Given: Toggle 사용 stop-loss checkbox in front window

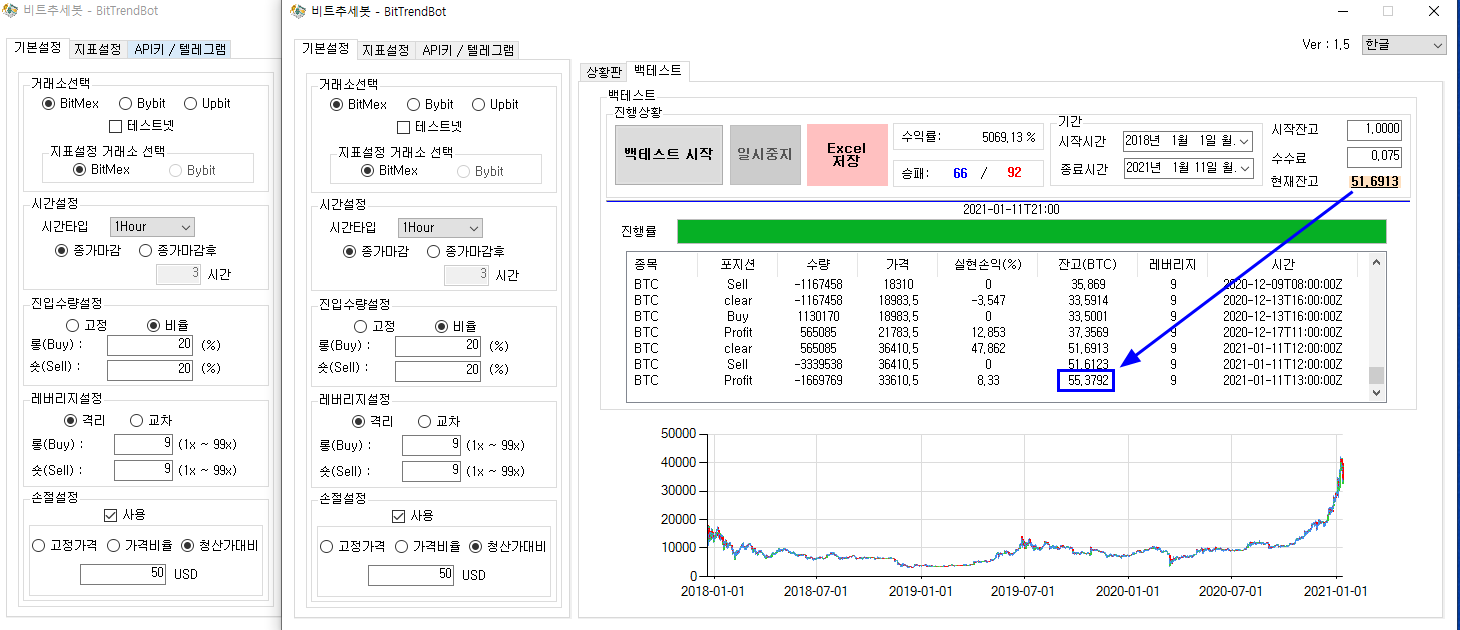Looking at the screenshot, I should (x=399, y=516).
